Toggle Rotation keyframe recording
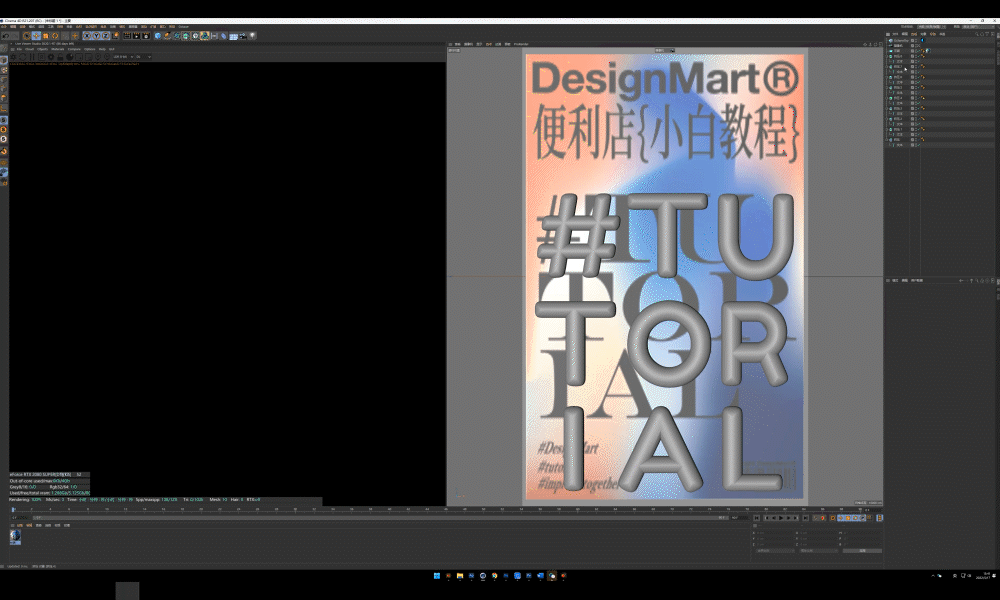Image resolution: width=1000 pixels, height=600 pixels. point(855,518)
